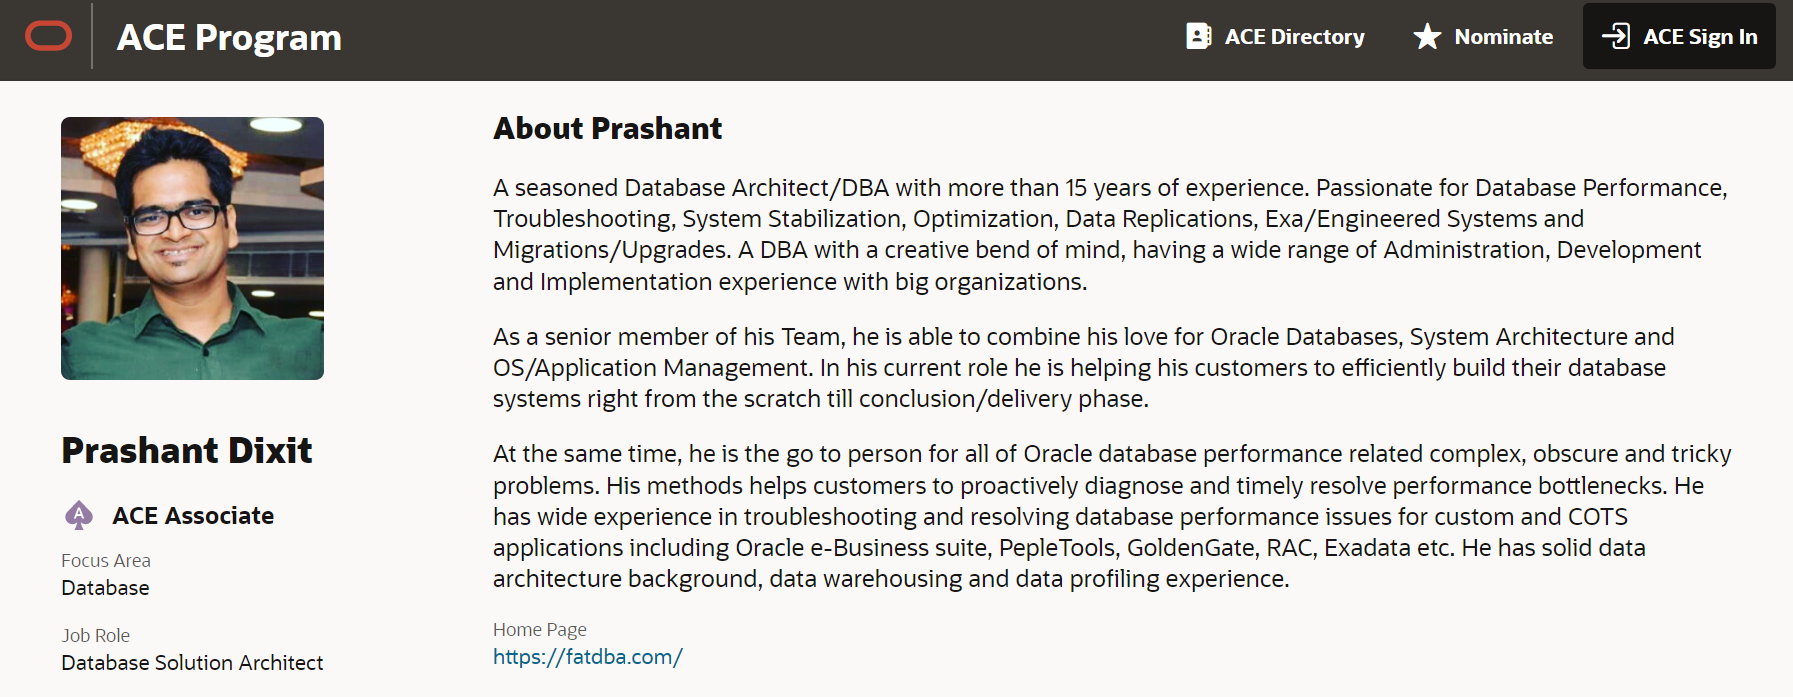
Task: Click Prashant's profile photo
Action: tap(192, 248)
